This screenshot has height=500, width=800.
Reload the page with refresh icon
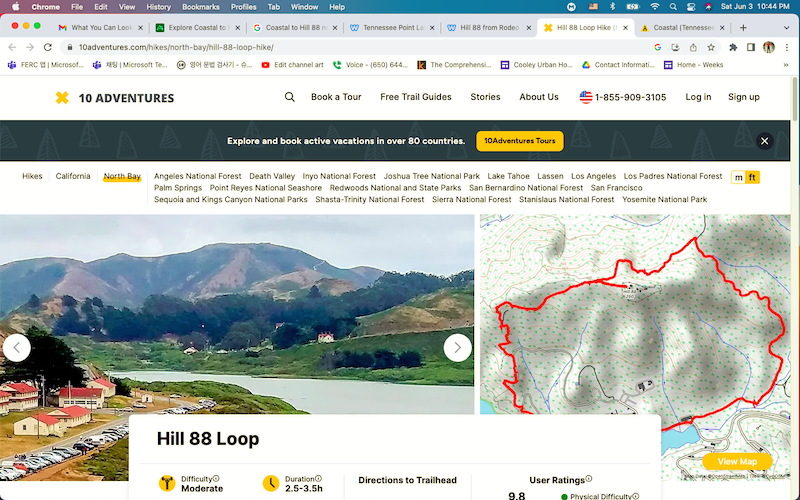pos(47,47)
